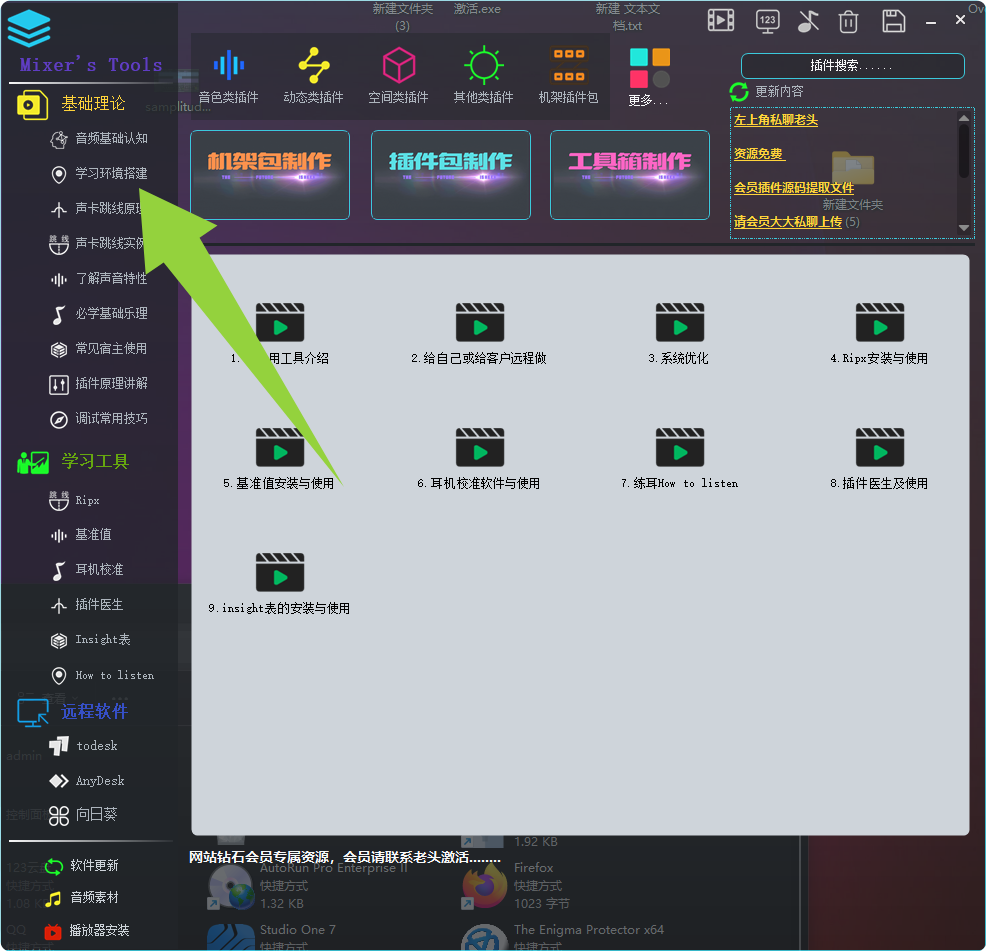Click the scroll up arrow in update list
This screenshot has width=986, height=951.
[963, 118]
